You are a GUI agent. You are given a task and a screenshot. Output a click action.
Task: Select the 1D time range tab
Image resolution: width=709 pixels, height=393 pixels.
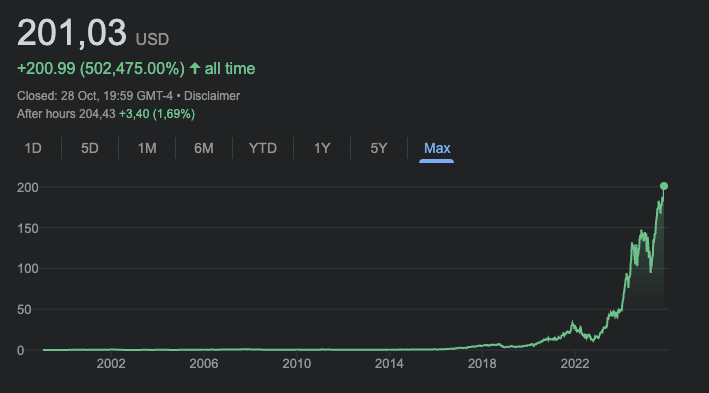(x=33, y=148)
